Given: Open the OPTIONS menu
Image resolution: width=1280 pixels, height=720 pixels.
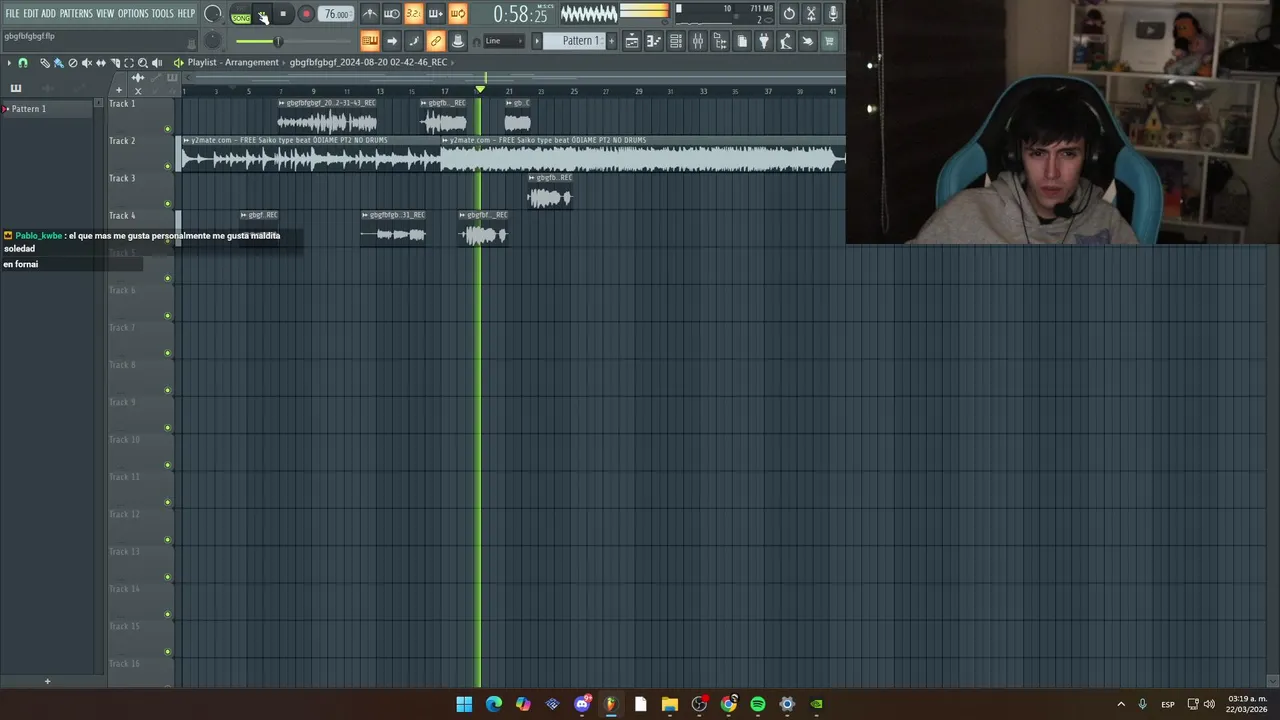Looking at the screenshot, I should coord(133,13).
